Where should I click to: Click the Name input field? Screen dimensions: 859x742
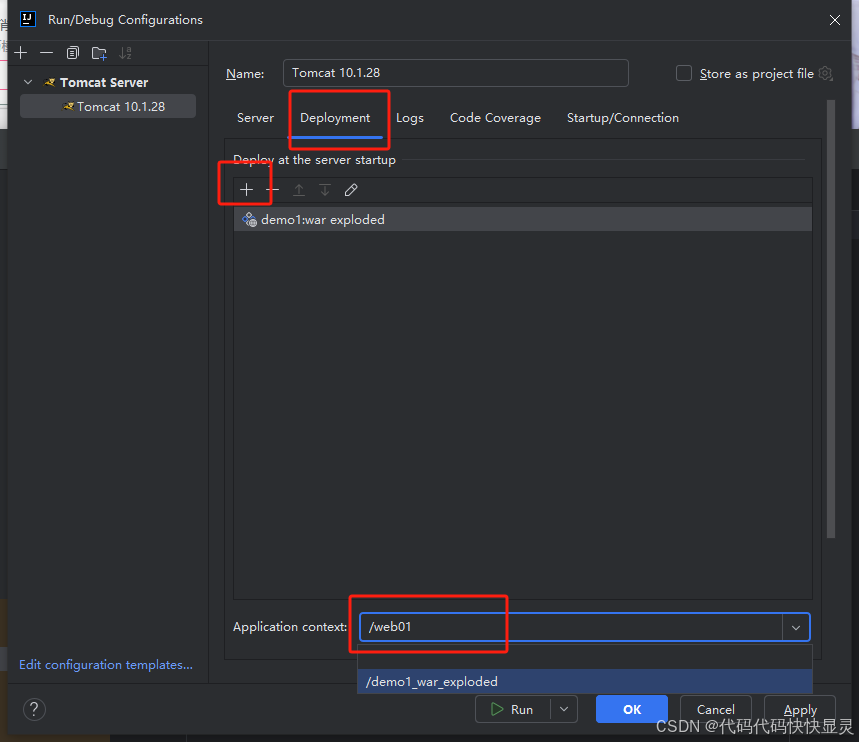click(x=455, y=73)
